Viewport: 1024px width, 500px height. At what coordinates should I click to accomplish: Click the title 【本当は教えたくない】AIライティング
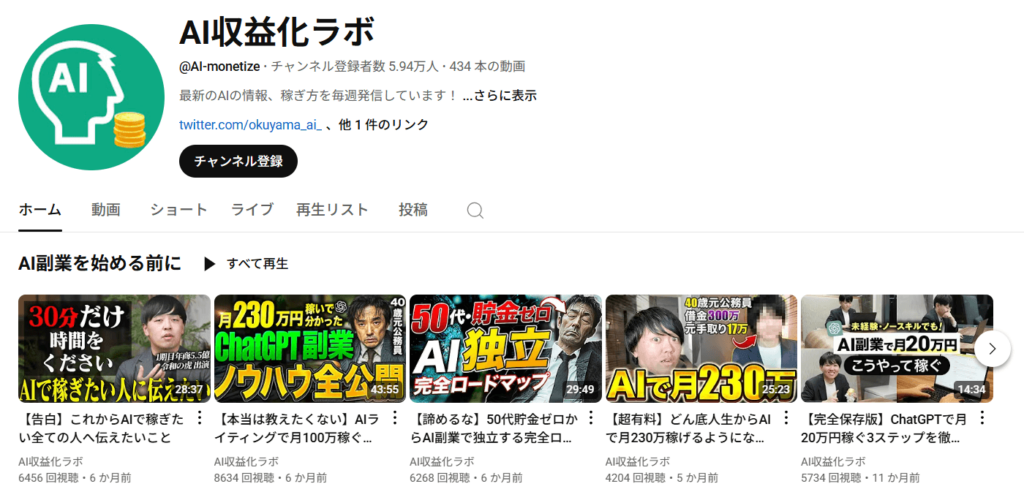click(297, 428)
